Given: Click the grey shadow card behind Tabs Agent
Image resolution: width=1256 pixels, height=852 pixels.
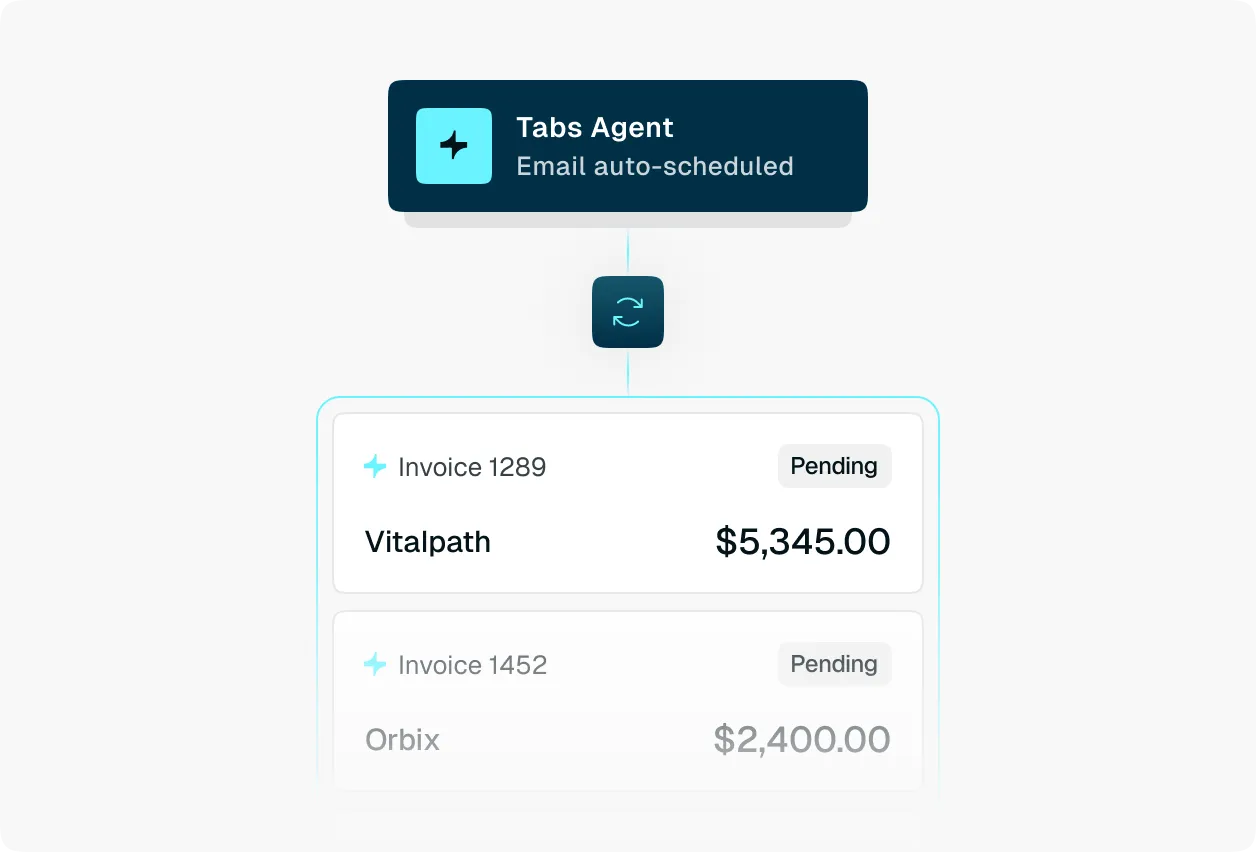Looking at the screenshot, I should pos(628,220).
